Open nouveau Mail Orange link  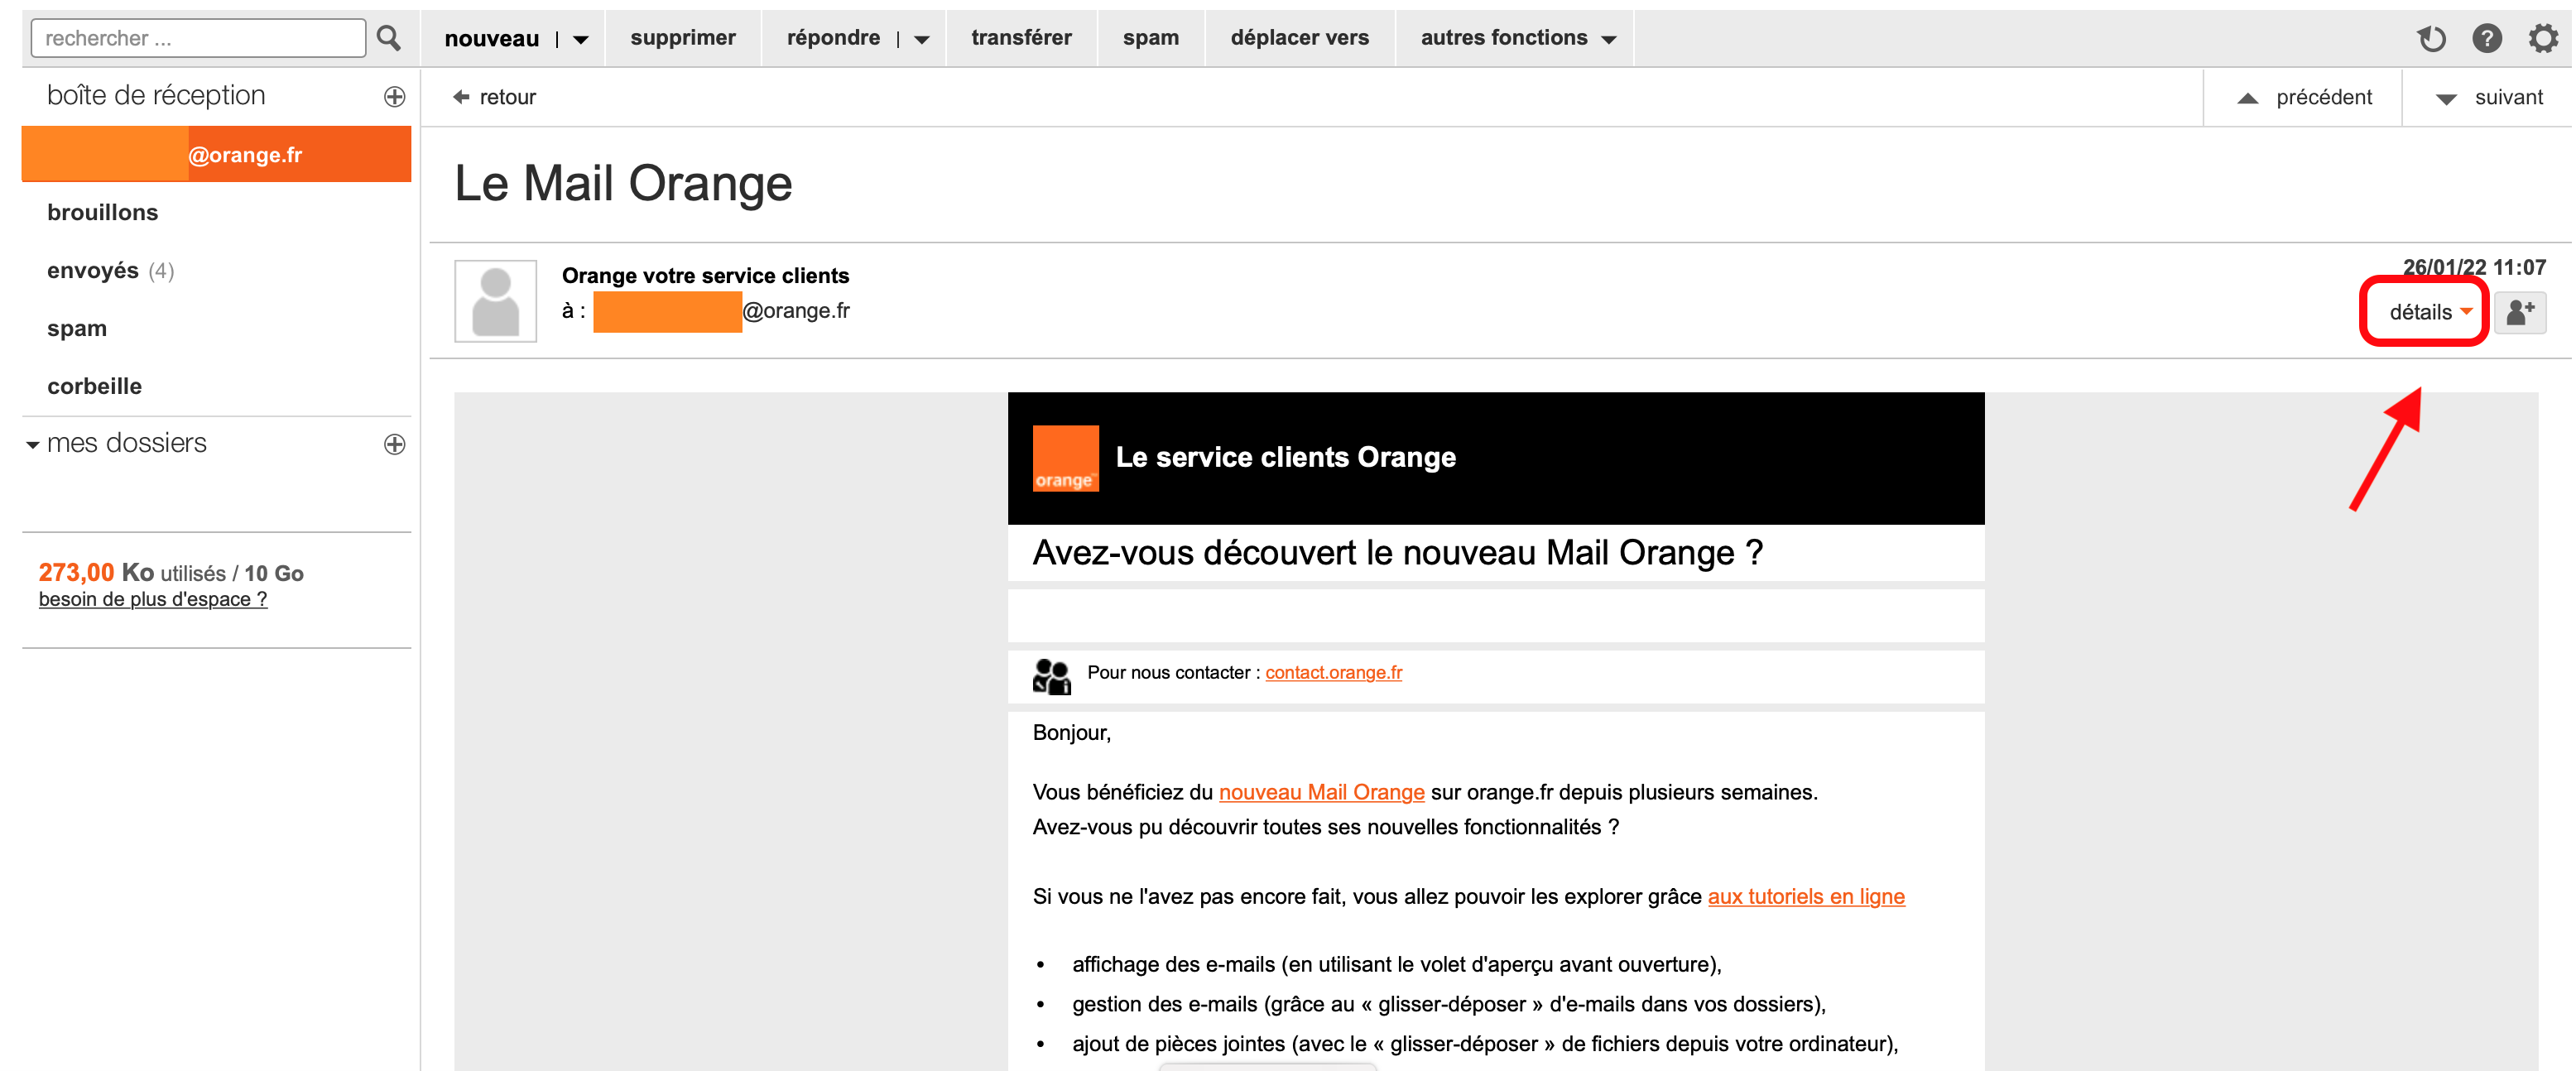tap(1321, 792)
